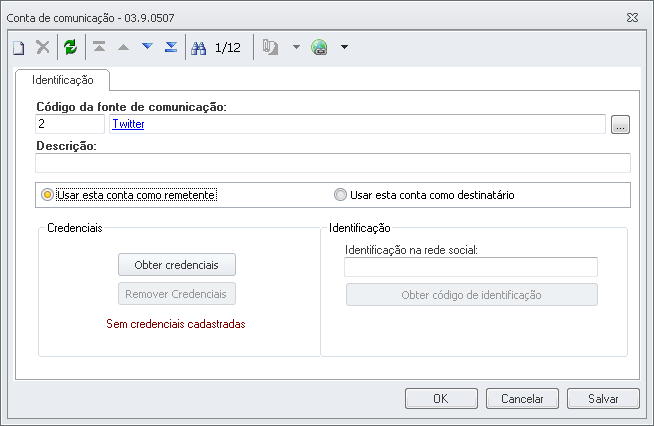
Task: Click the new record icon
Action: click(19, 47)
